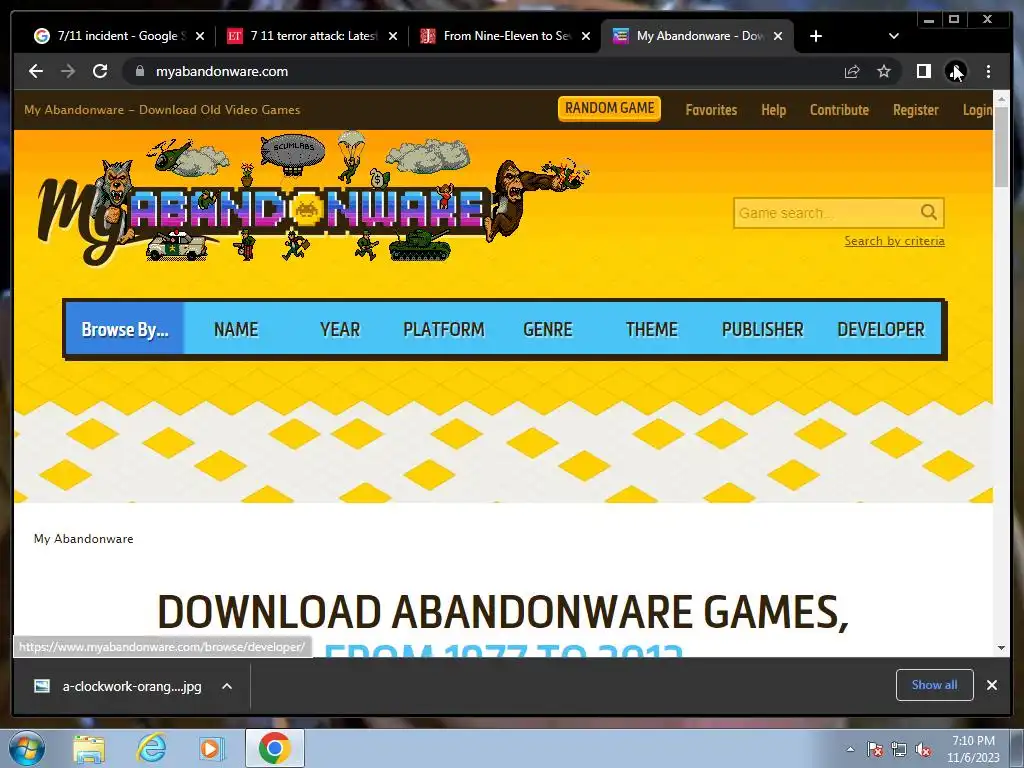
Task: Open the Chrome side panel
Action: click(x=923, y=71)
